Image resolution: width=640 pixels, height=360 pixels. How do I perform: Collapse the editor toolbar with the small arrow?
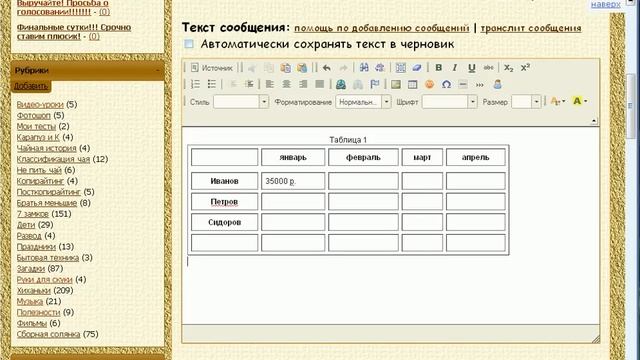(x=594, y=120)
